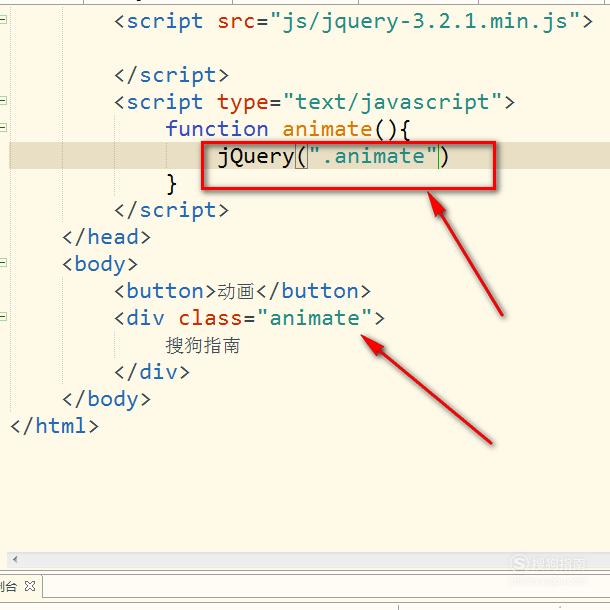Click the </script> tag directly before </head>
The width and height of the screenshot is (610, 610).
172,210
